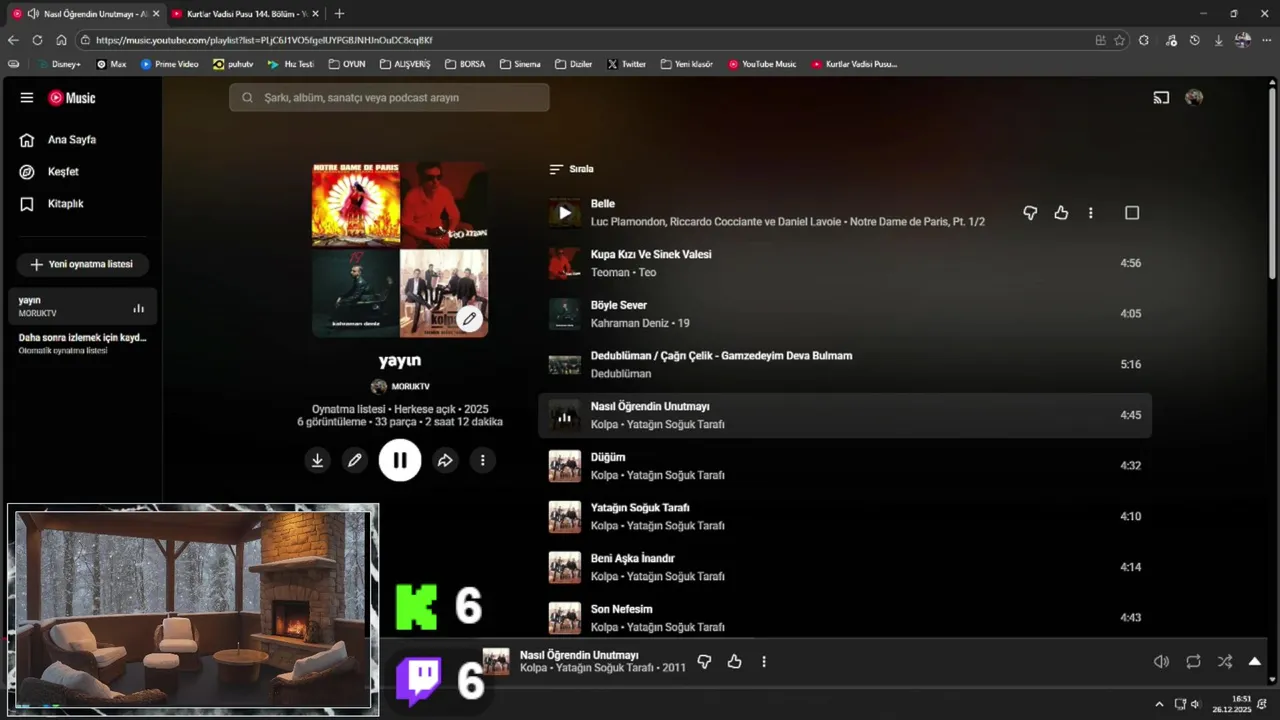Open the Kahraman Deniz artist link
Screen dimensions: 1280x720
(x=630, y=323)
